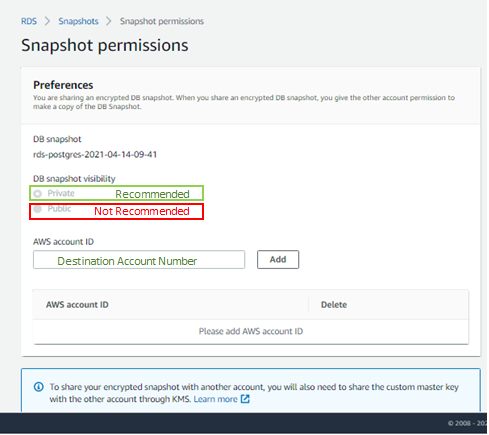Select the Private visibility radio button

coord(38,194)
